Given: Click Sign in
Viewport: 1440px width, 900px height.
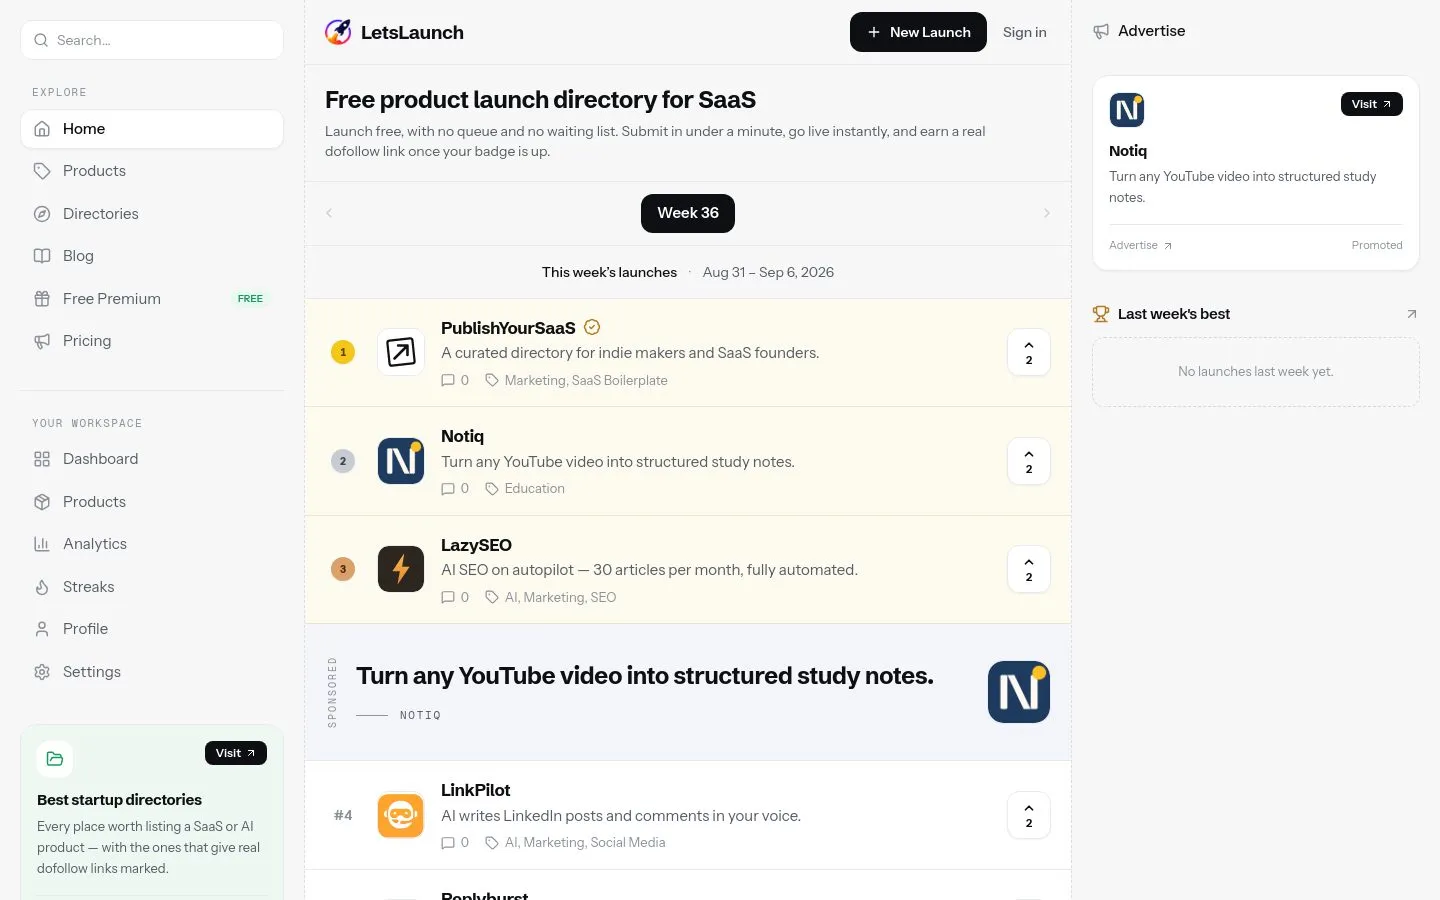Looking at the screenshot, I should pos(1025,32).
